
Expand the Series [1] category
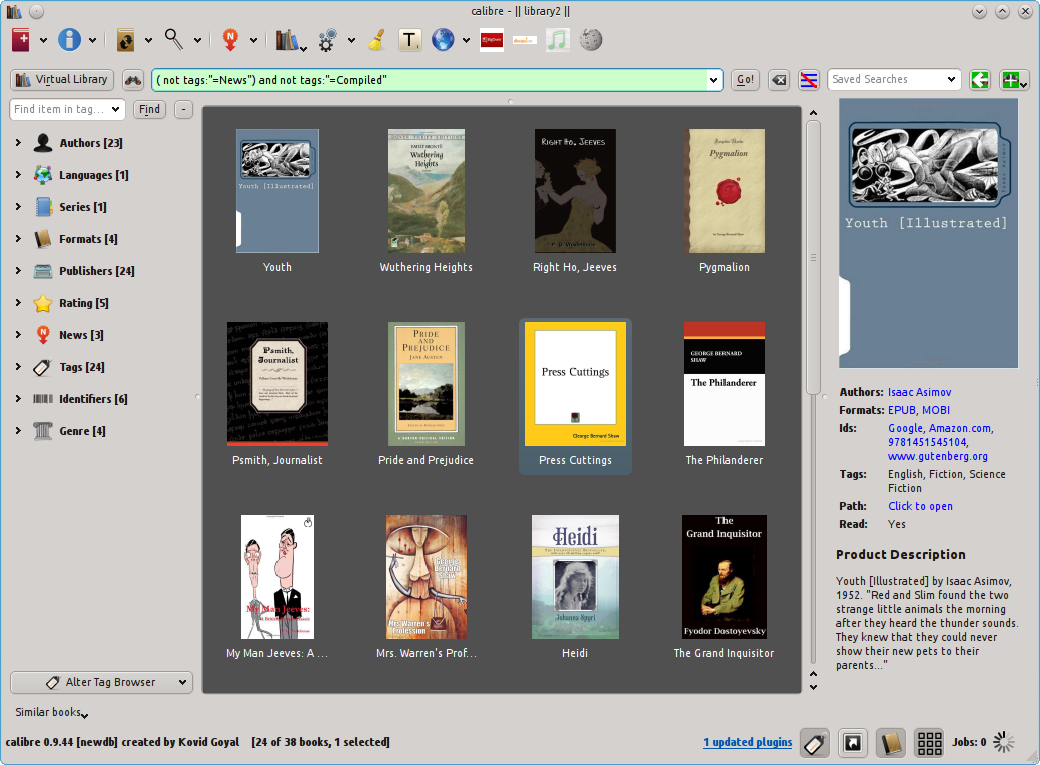(x=18, y=206)
